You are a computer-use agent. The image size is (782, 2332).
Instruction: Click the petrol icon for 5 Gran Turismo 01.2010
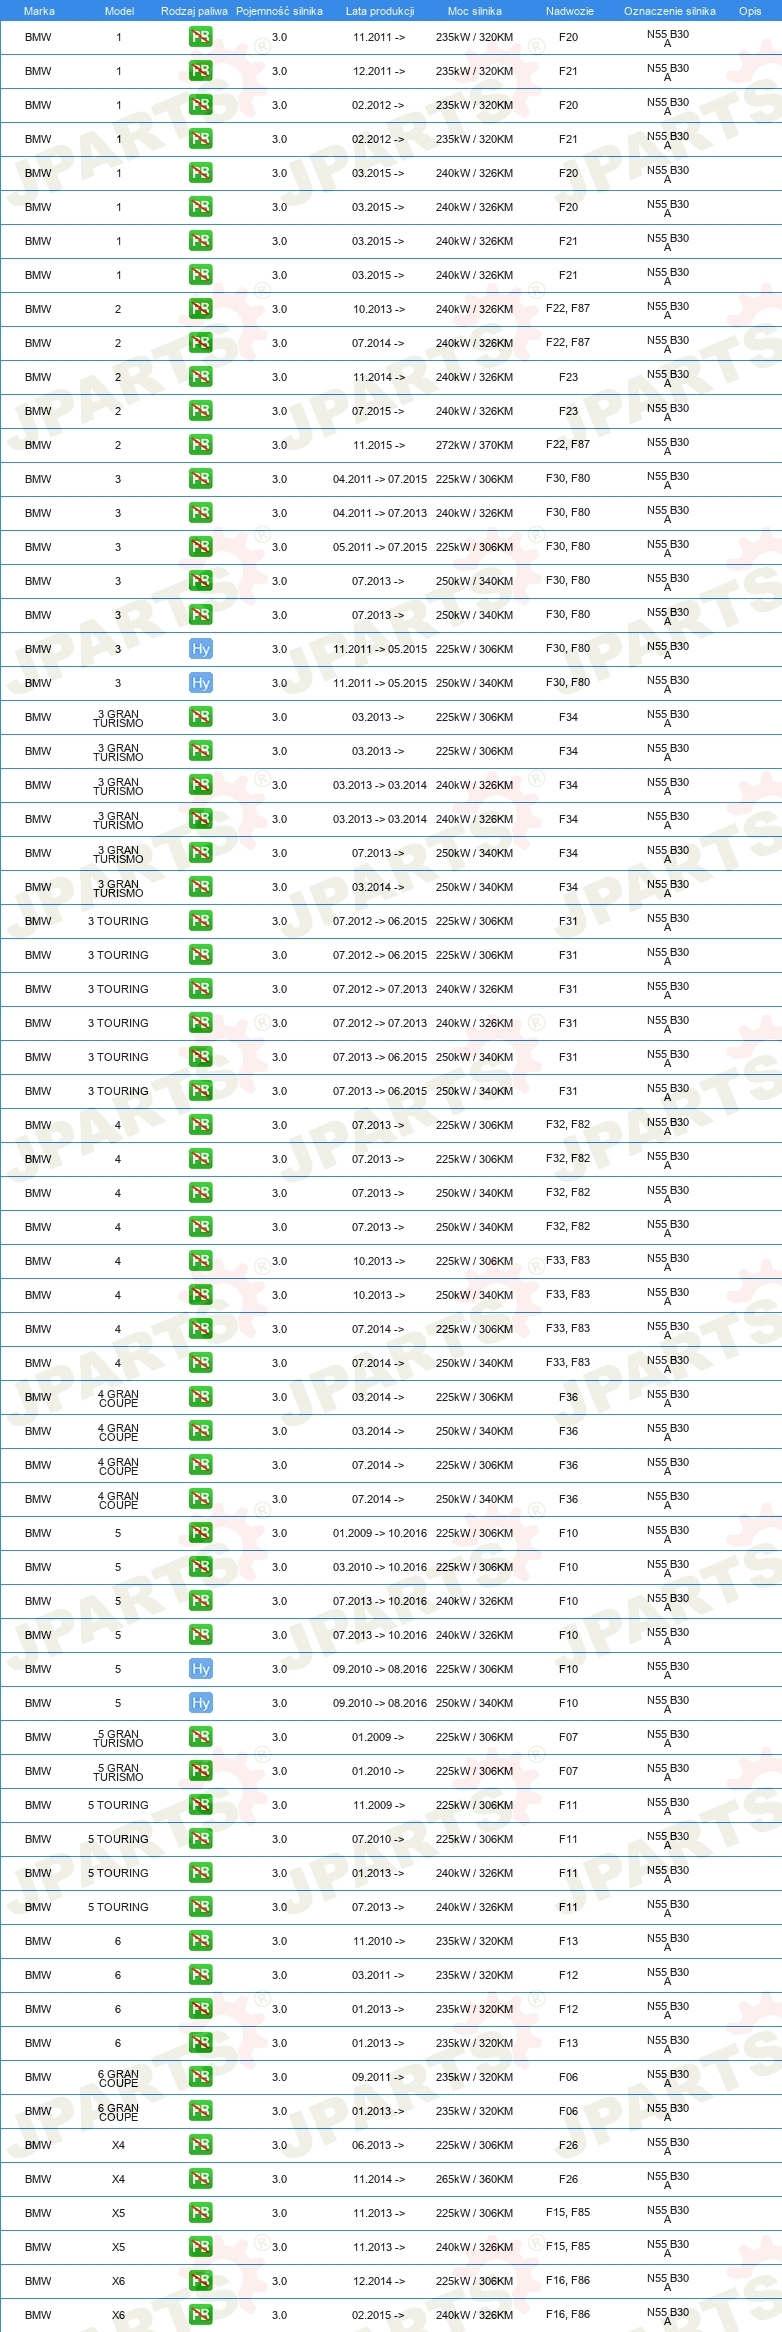pos(200,1771)
